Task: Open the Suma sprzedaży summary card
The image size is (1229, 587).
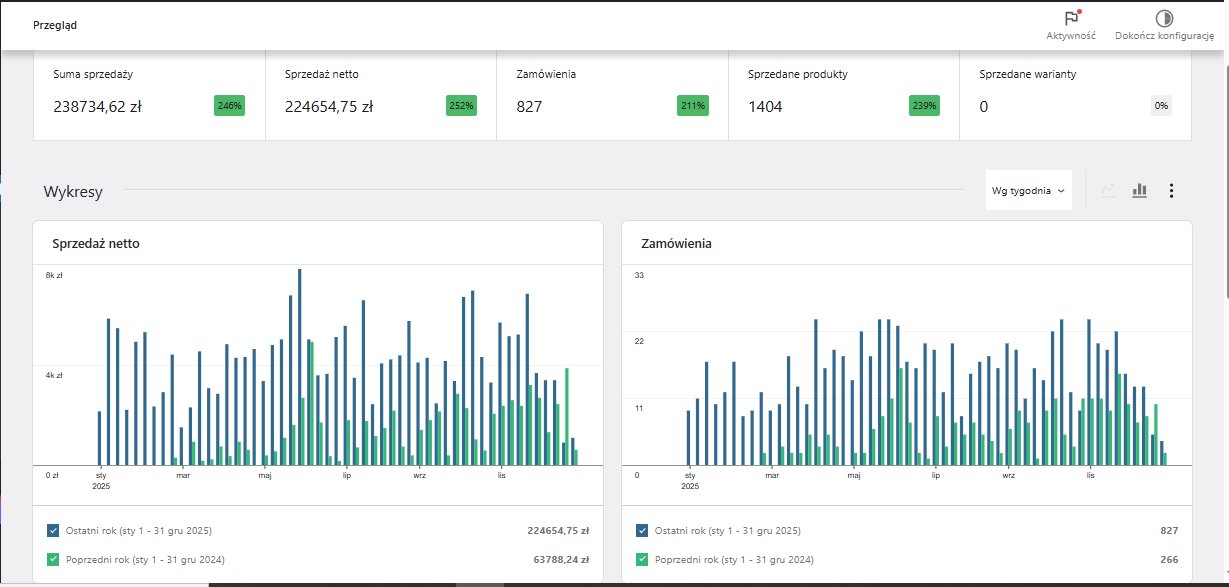Action: point(149,96)
